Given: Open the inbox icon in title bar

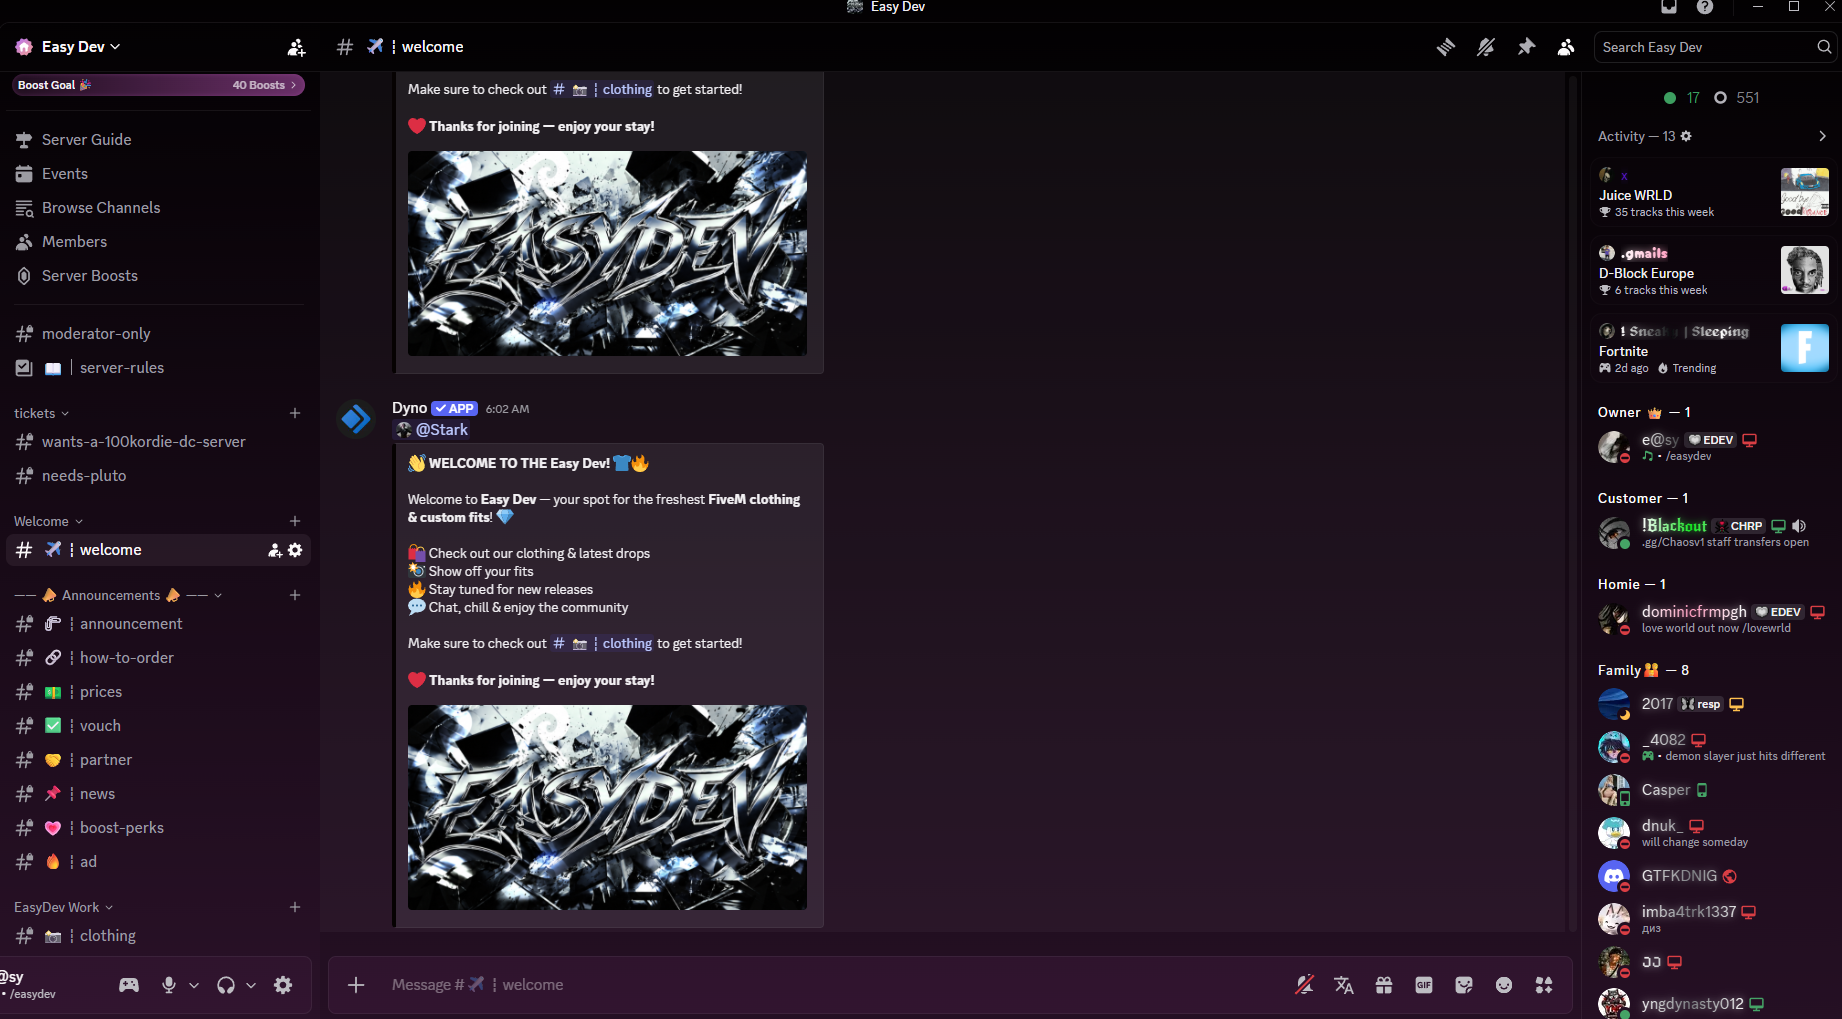Looking at the screenshot, I should point(1669,7).
